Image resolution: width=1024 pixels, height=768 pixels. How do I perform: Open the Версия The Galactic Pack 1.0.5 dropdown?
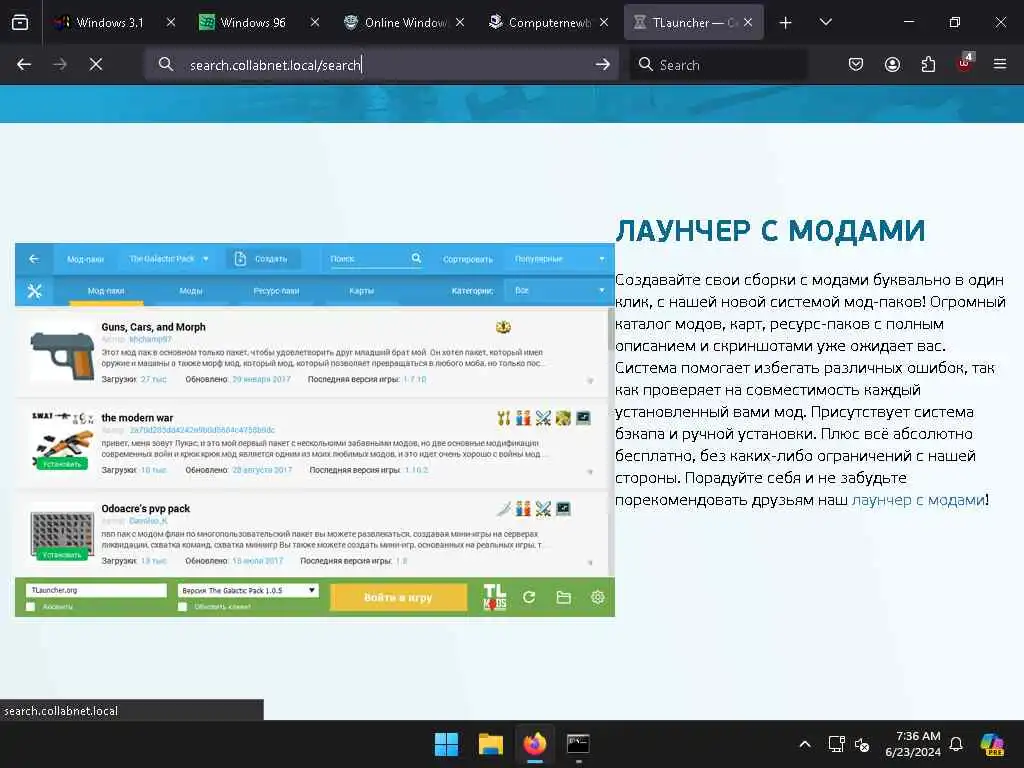click(248, 590)
